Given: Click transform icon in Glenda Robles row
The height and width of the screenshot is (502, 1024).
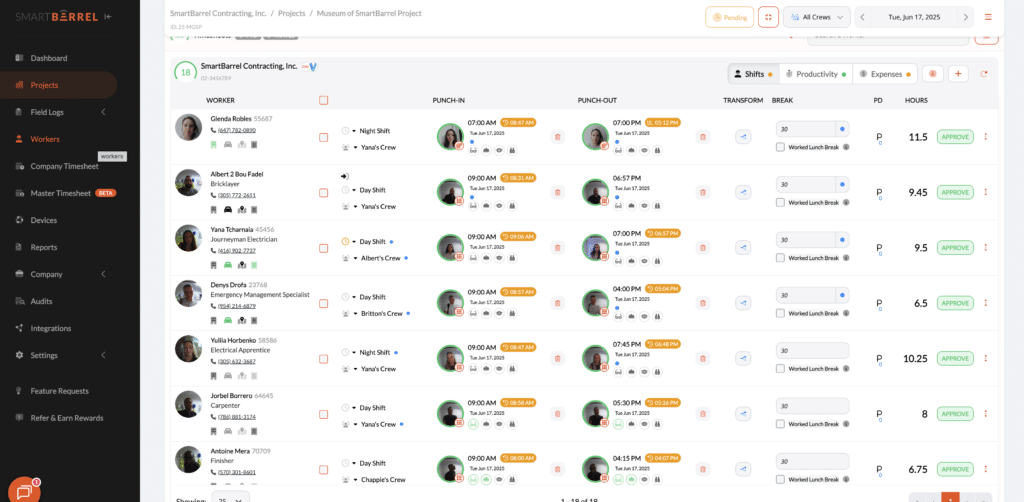Looking at the screenshot, I should (743, 137).
